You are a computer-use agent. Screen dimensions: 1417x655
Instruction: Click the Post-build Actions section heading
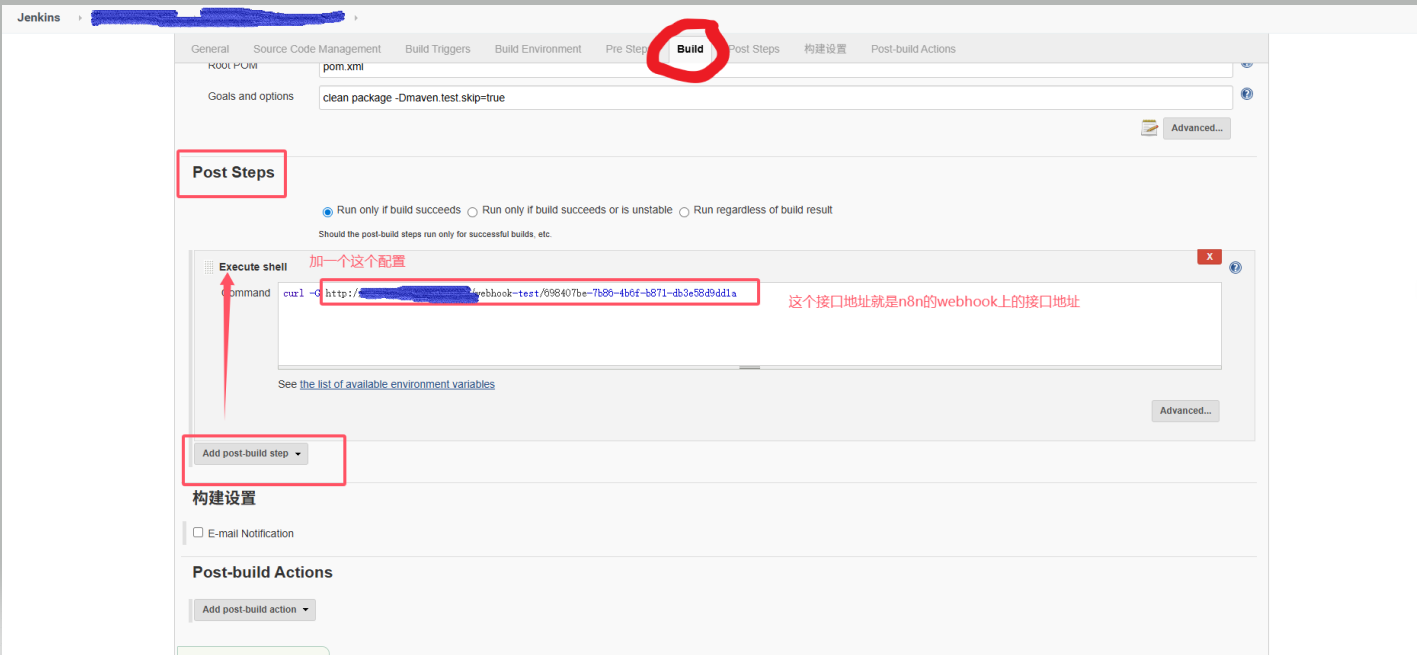point(262,572)
